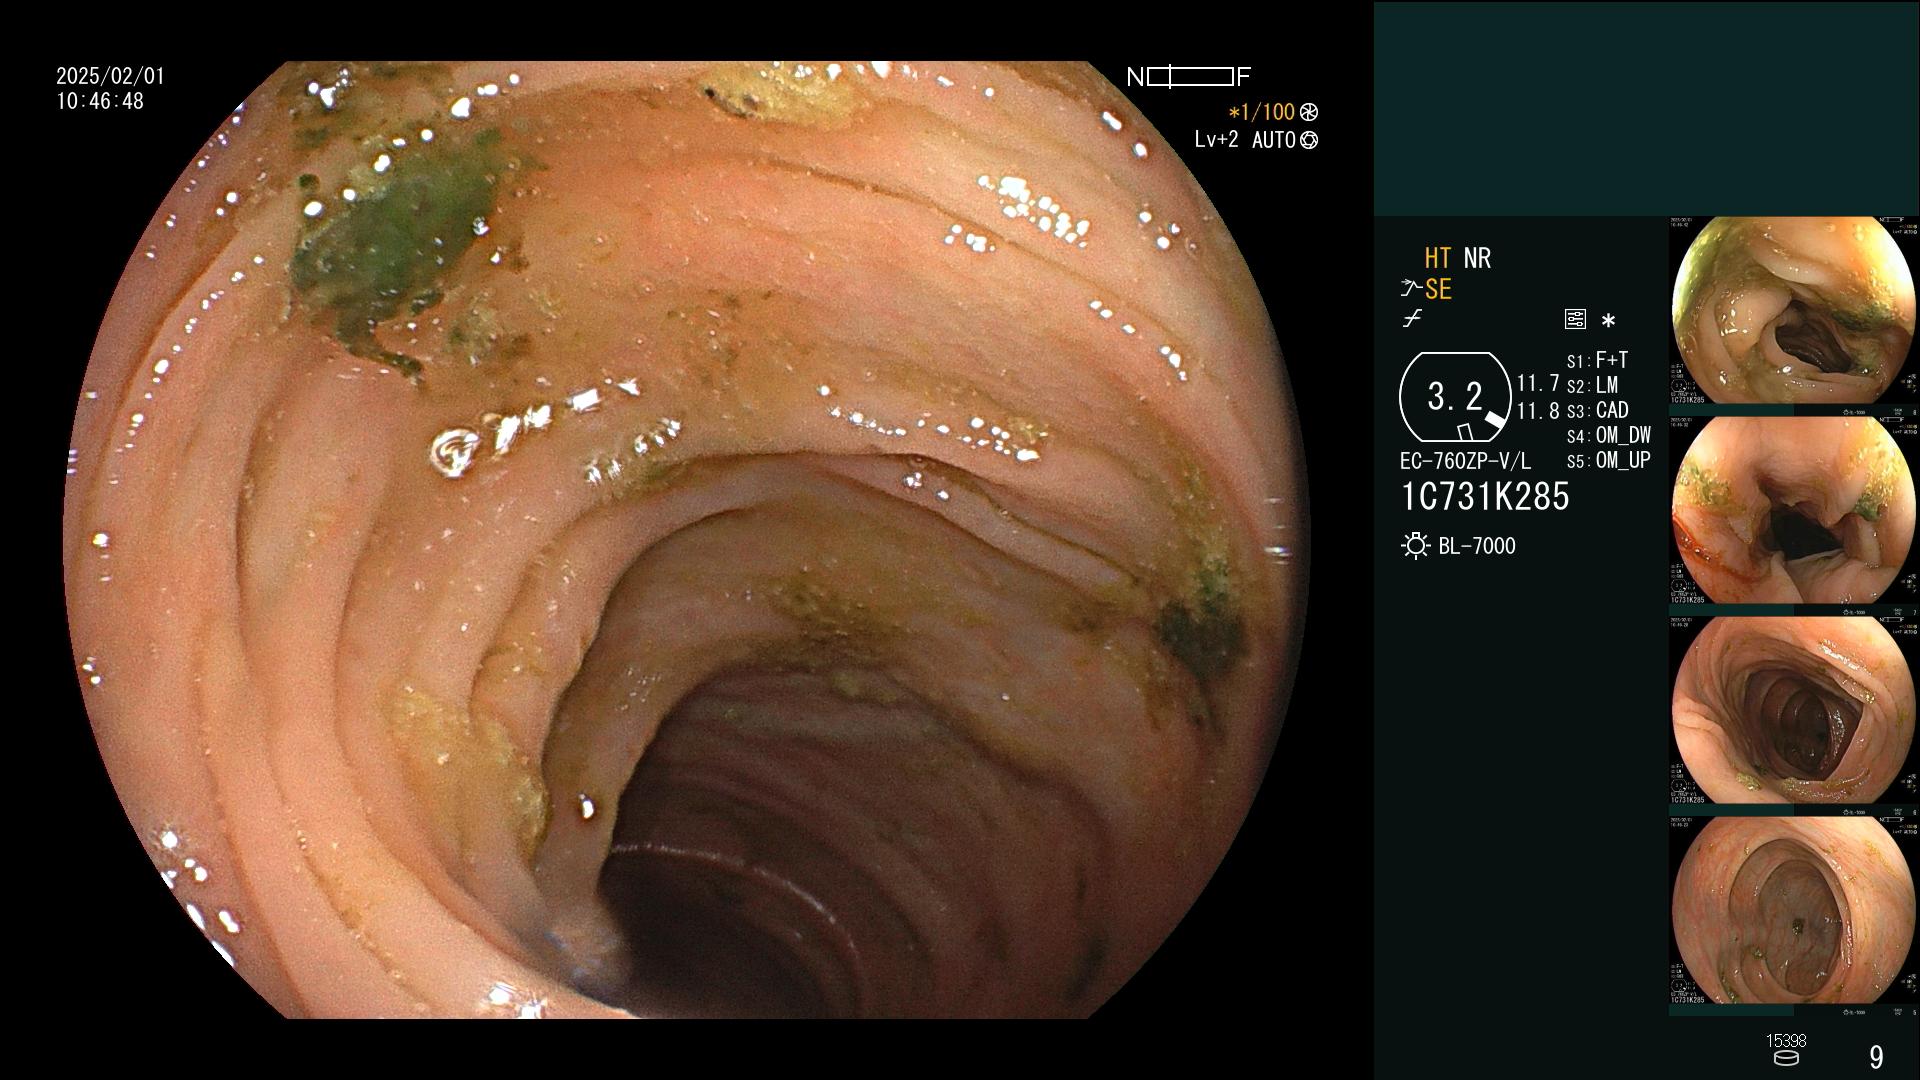This screenshot has width=1920, height=1080.
Task: Click the S1: F+T switch assignment
Action: pyautogui.click(x=1598, y=360)
